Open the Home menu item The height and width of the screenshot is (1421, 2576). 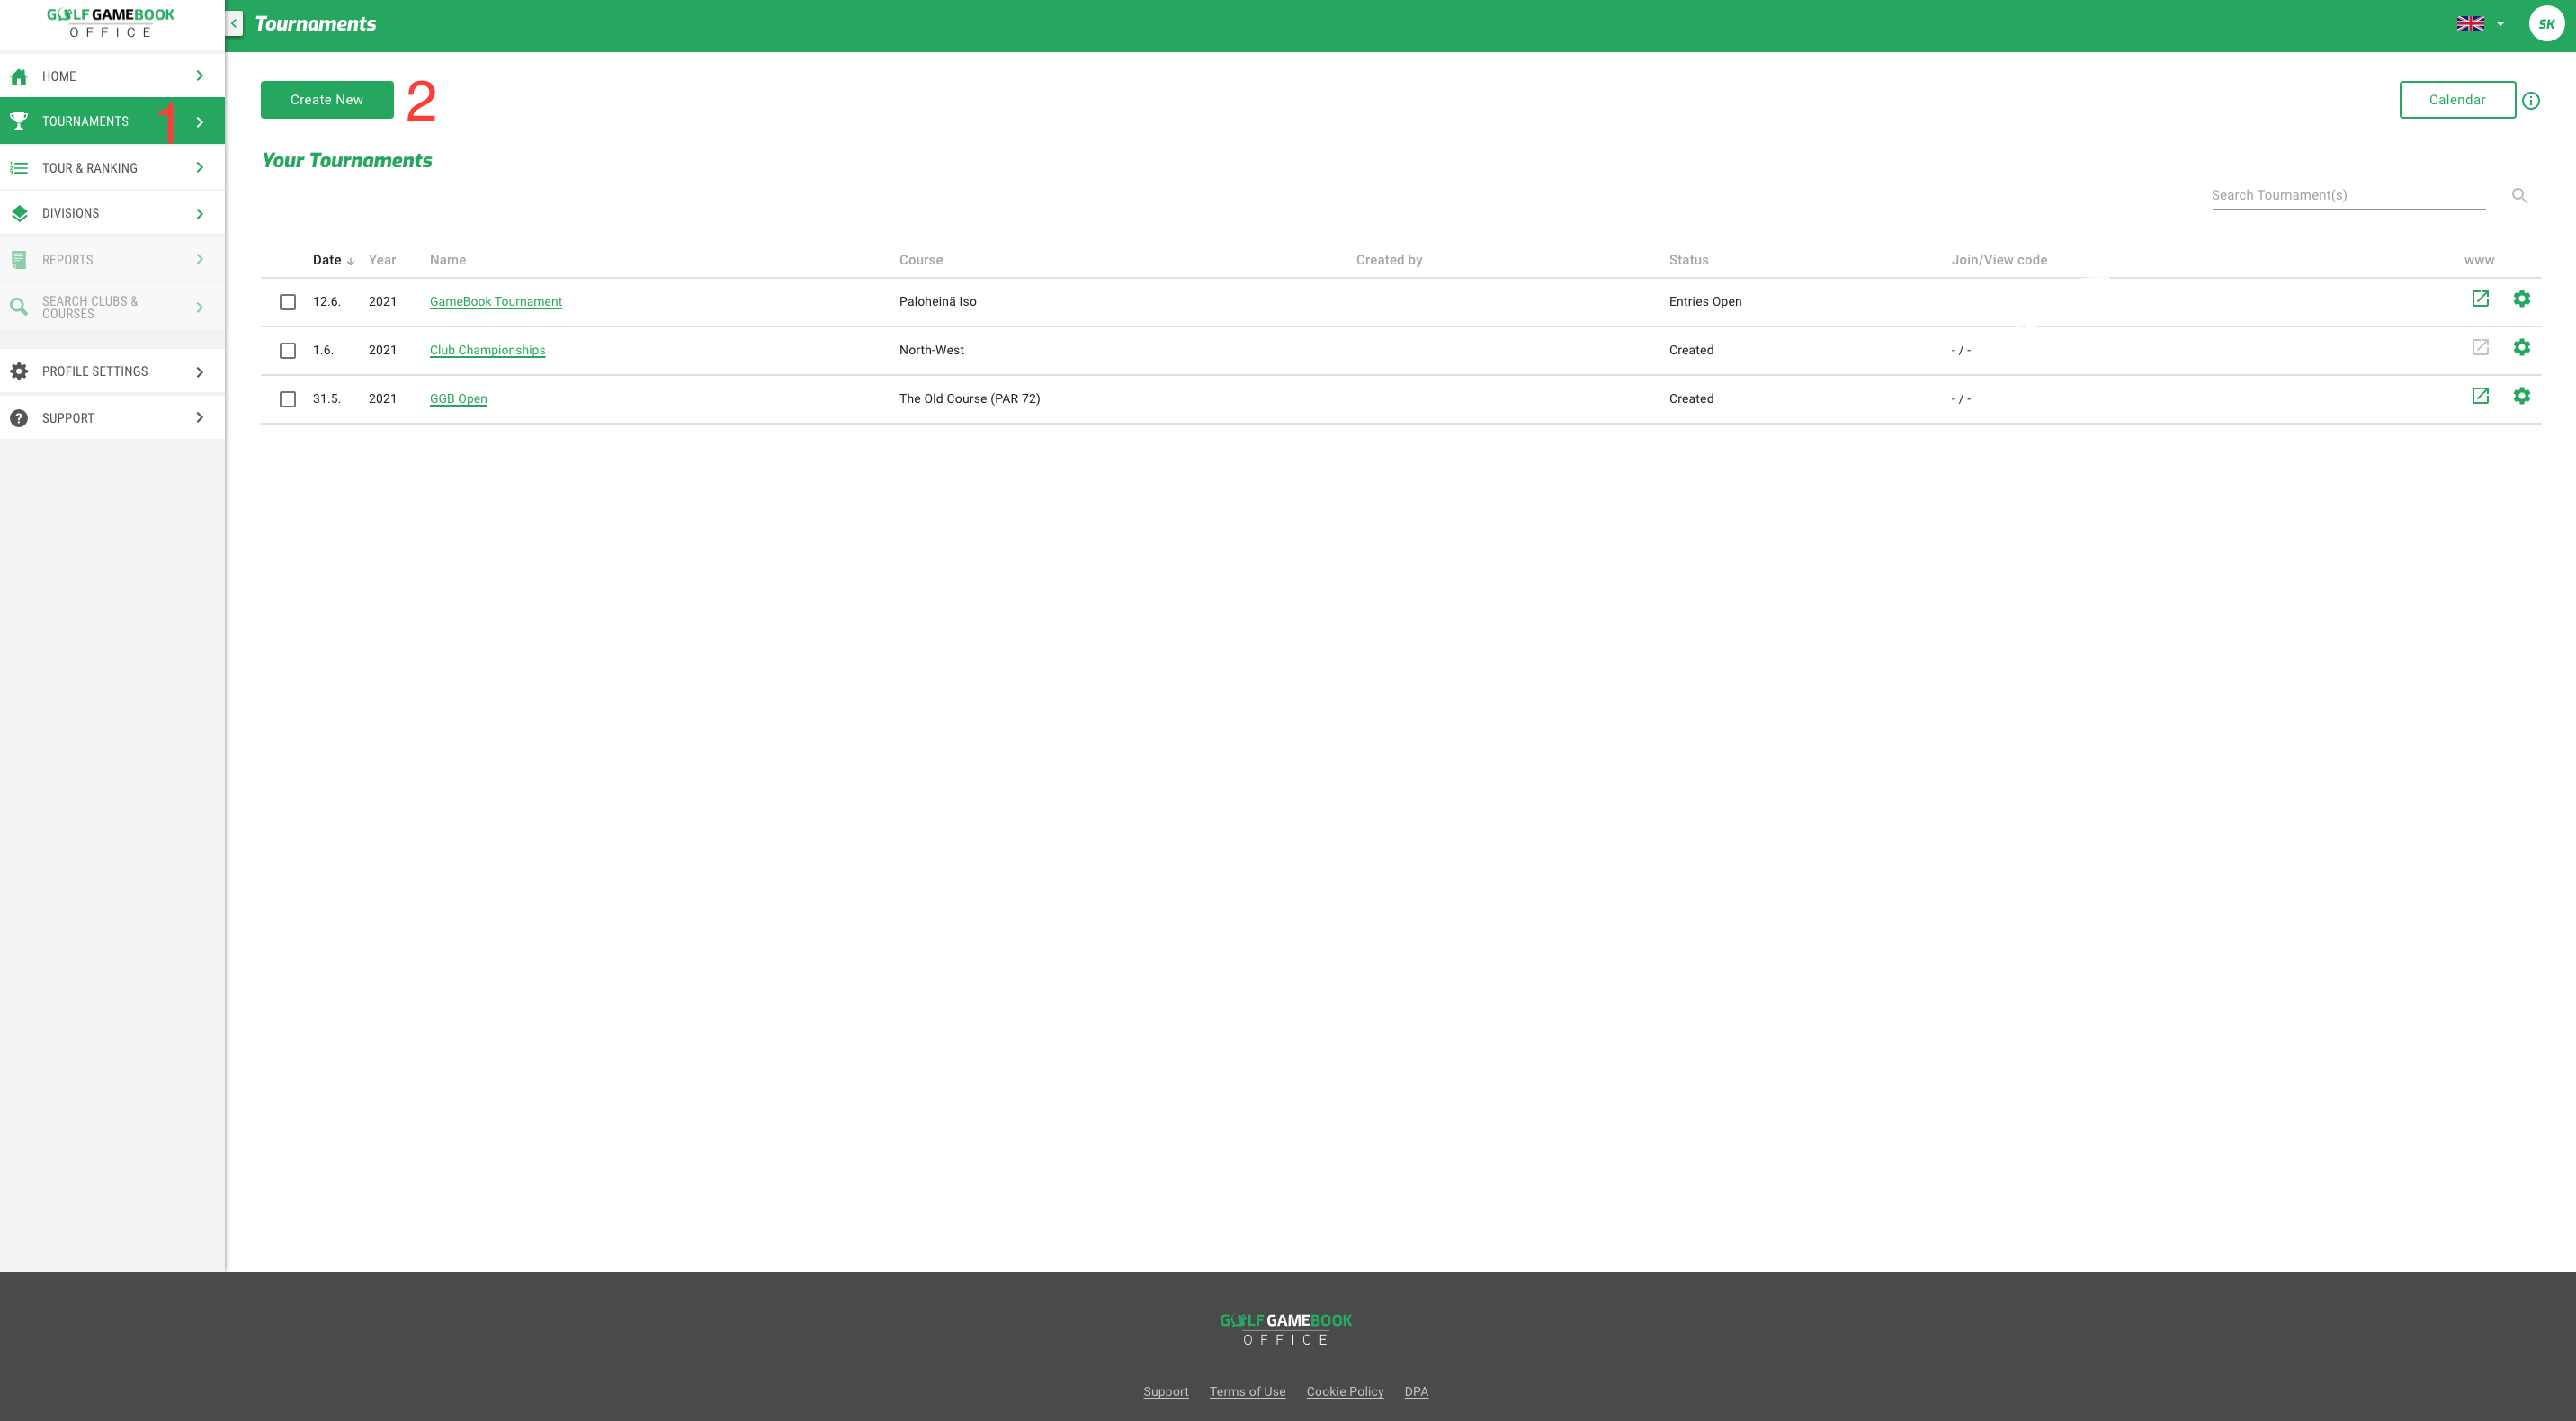[109, 74]
